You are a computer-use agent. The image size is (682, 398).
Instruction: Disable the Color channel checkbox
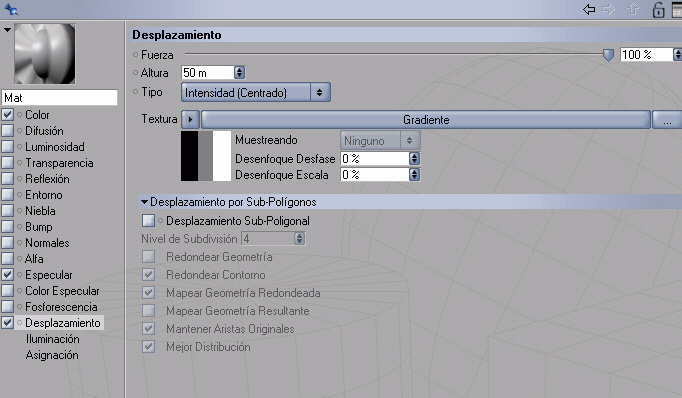point(7,115)
